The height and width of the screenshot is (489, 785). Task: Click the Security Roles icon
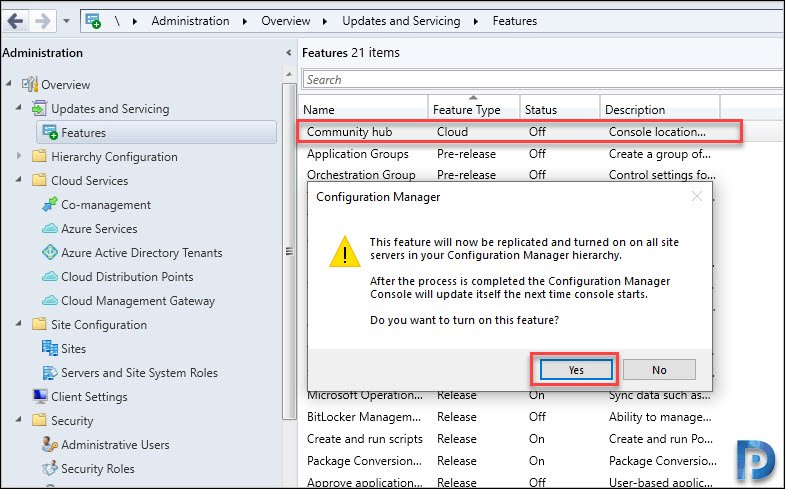[x=50, y=468]
